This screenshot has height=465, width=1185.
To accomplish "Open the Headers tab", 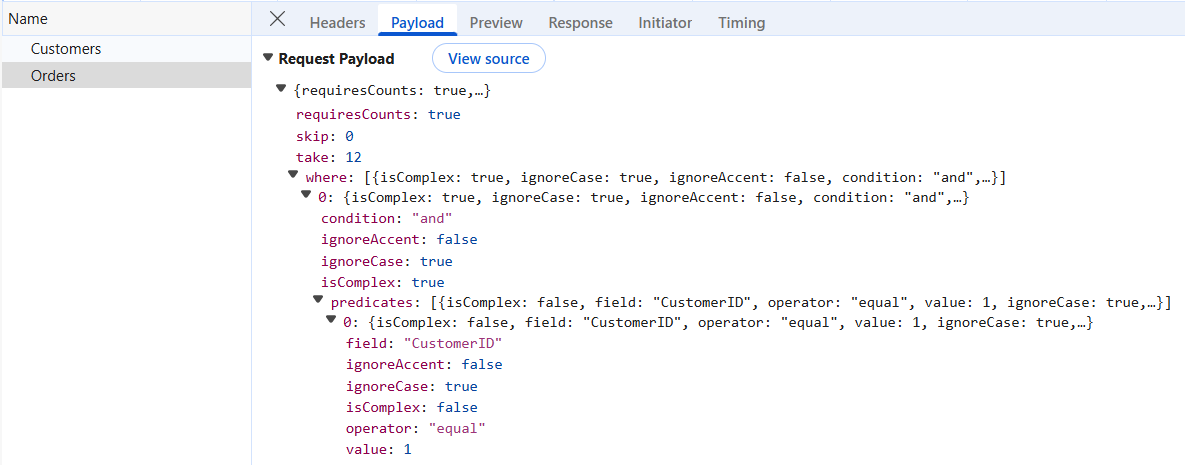I will (x=337, y=23).
